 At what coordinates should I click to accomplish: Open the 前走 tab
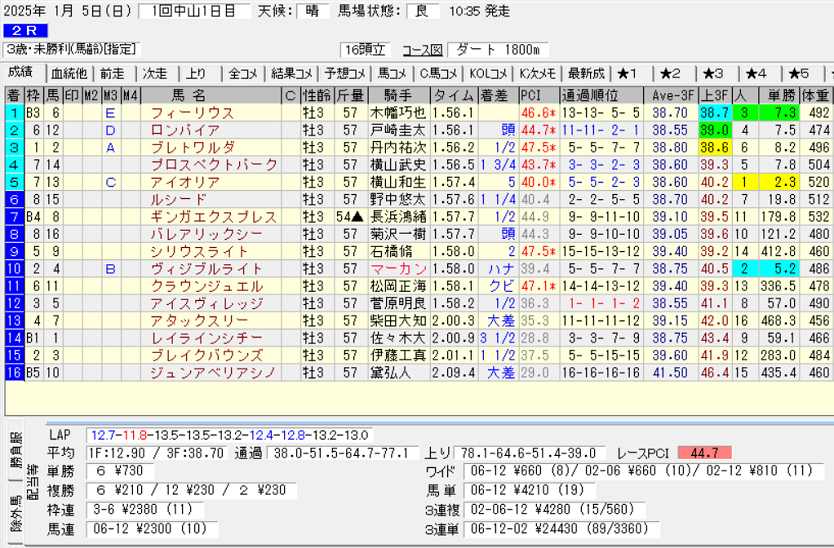(113, 73)
